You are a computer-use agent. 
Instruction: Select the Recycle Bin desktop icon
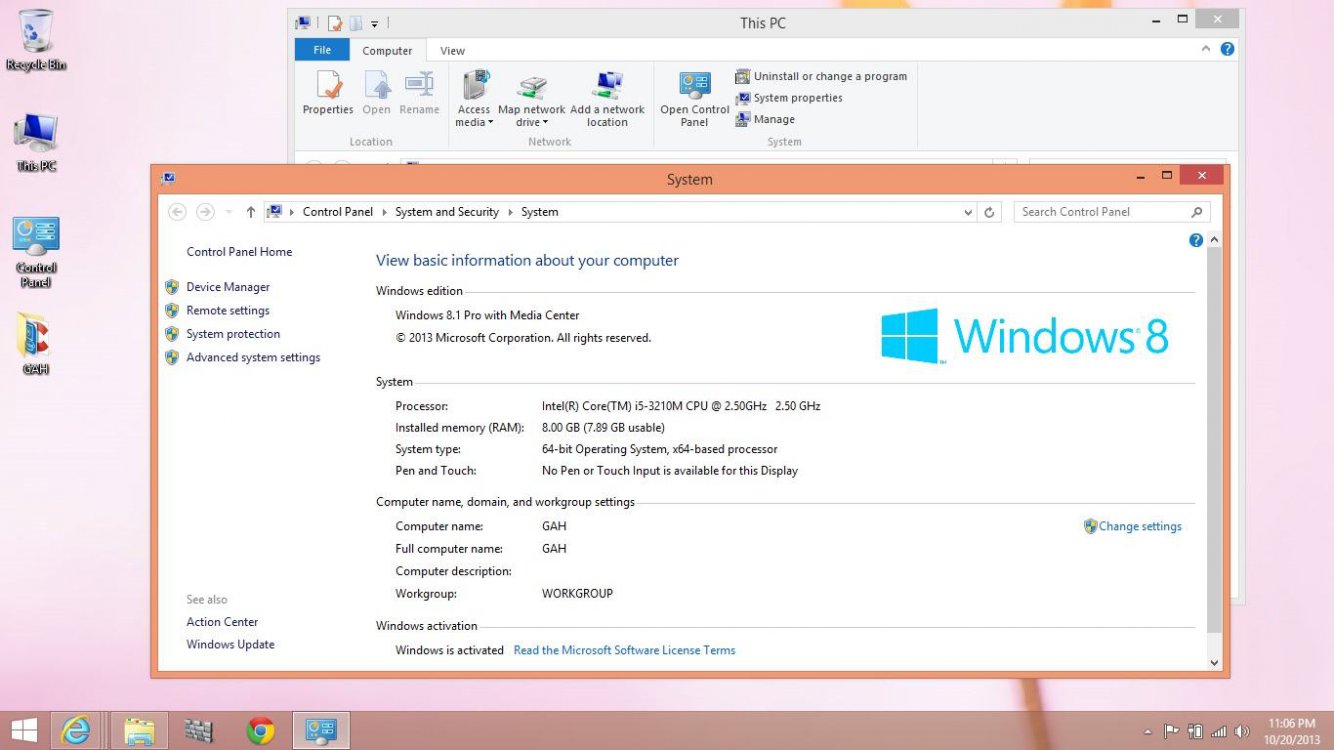click(36, 40)
